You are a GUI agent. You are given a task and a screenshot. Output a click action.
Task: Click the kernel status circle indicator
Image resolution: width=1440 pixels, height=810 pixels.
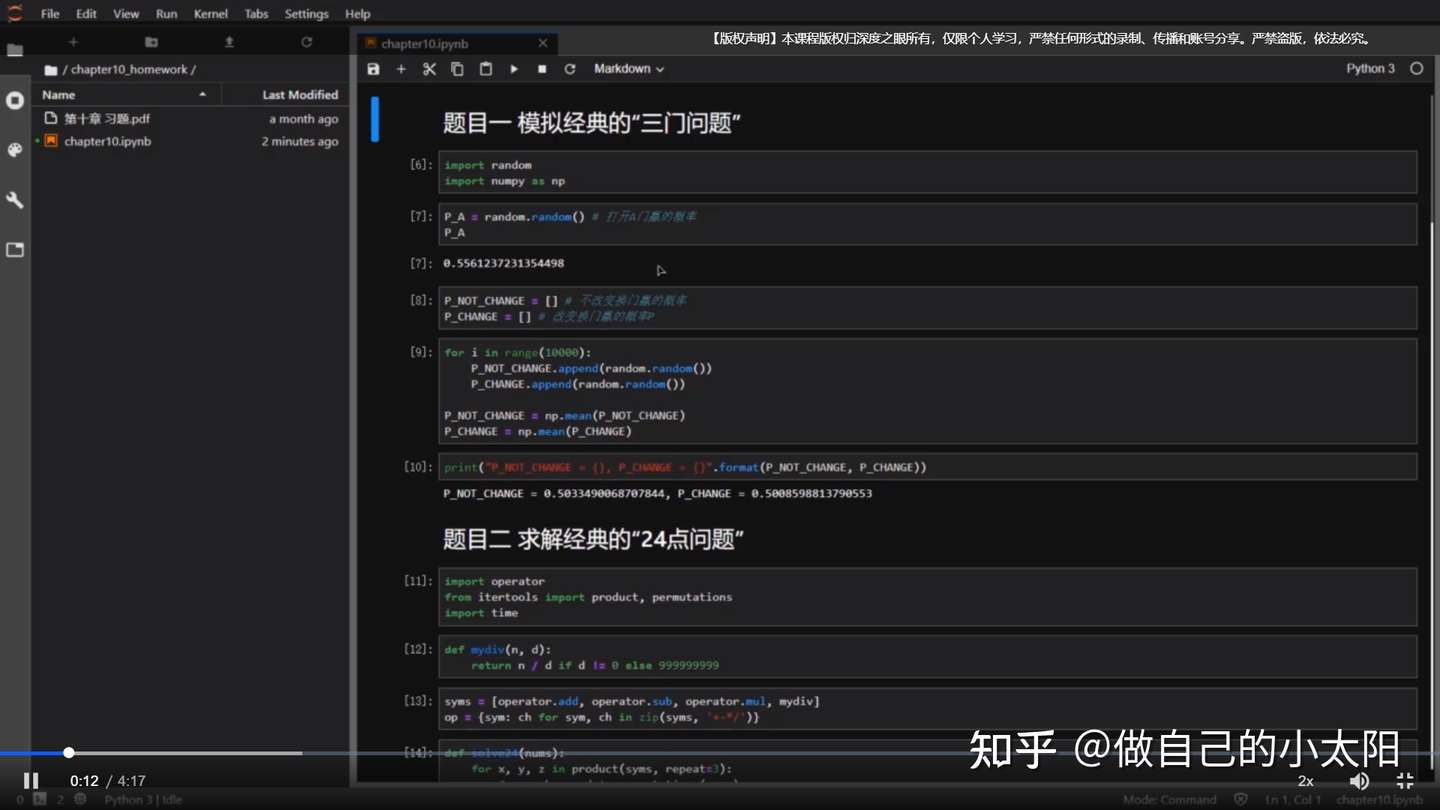[1416, 69]
